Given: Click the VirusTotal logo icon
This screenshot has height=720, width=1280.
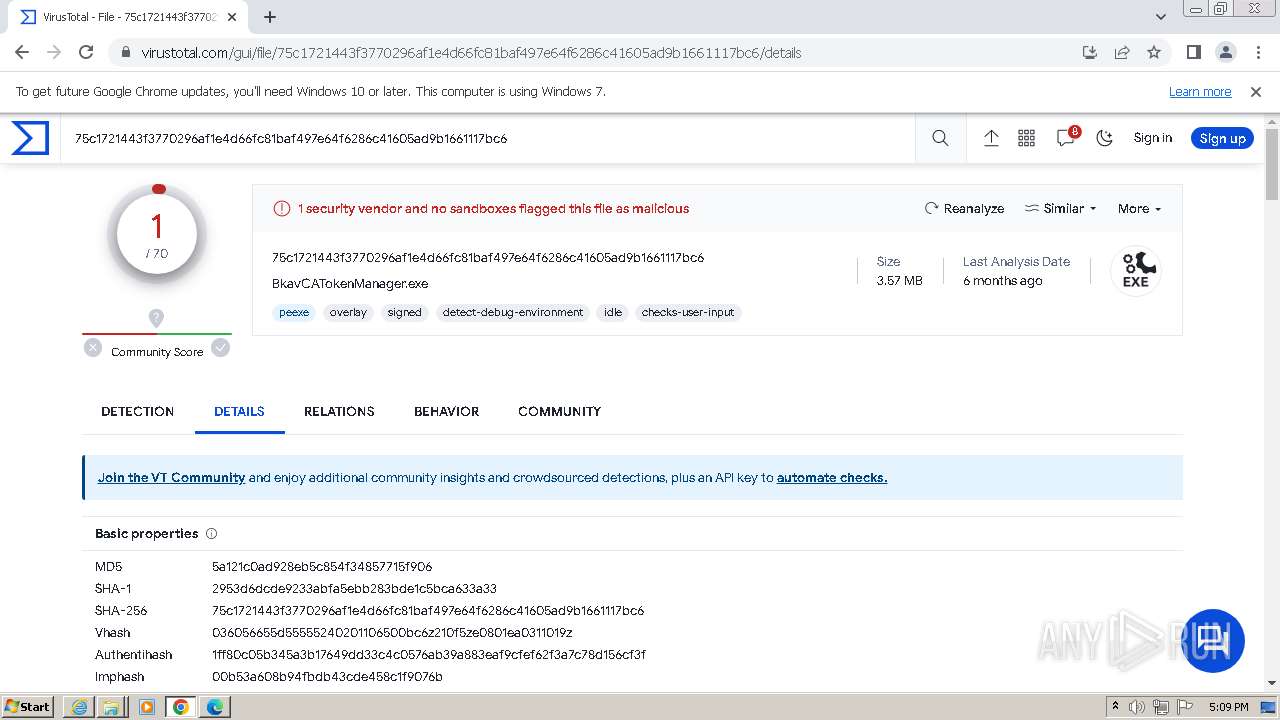Looking at the screenshot, I should (30, 138).
